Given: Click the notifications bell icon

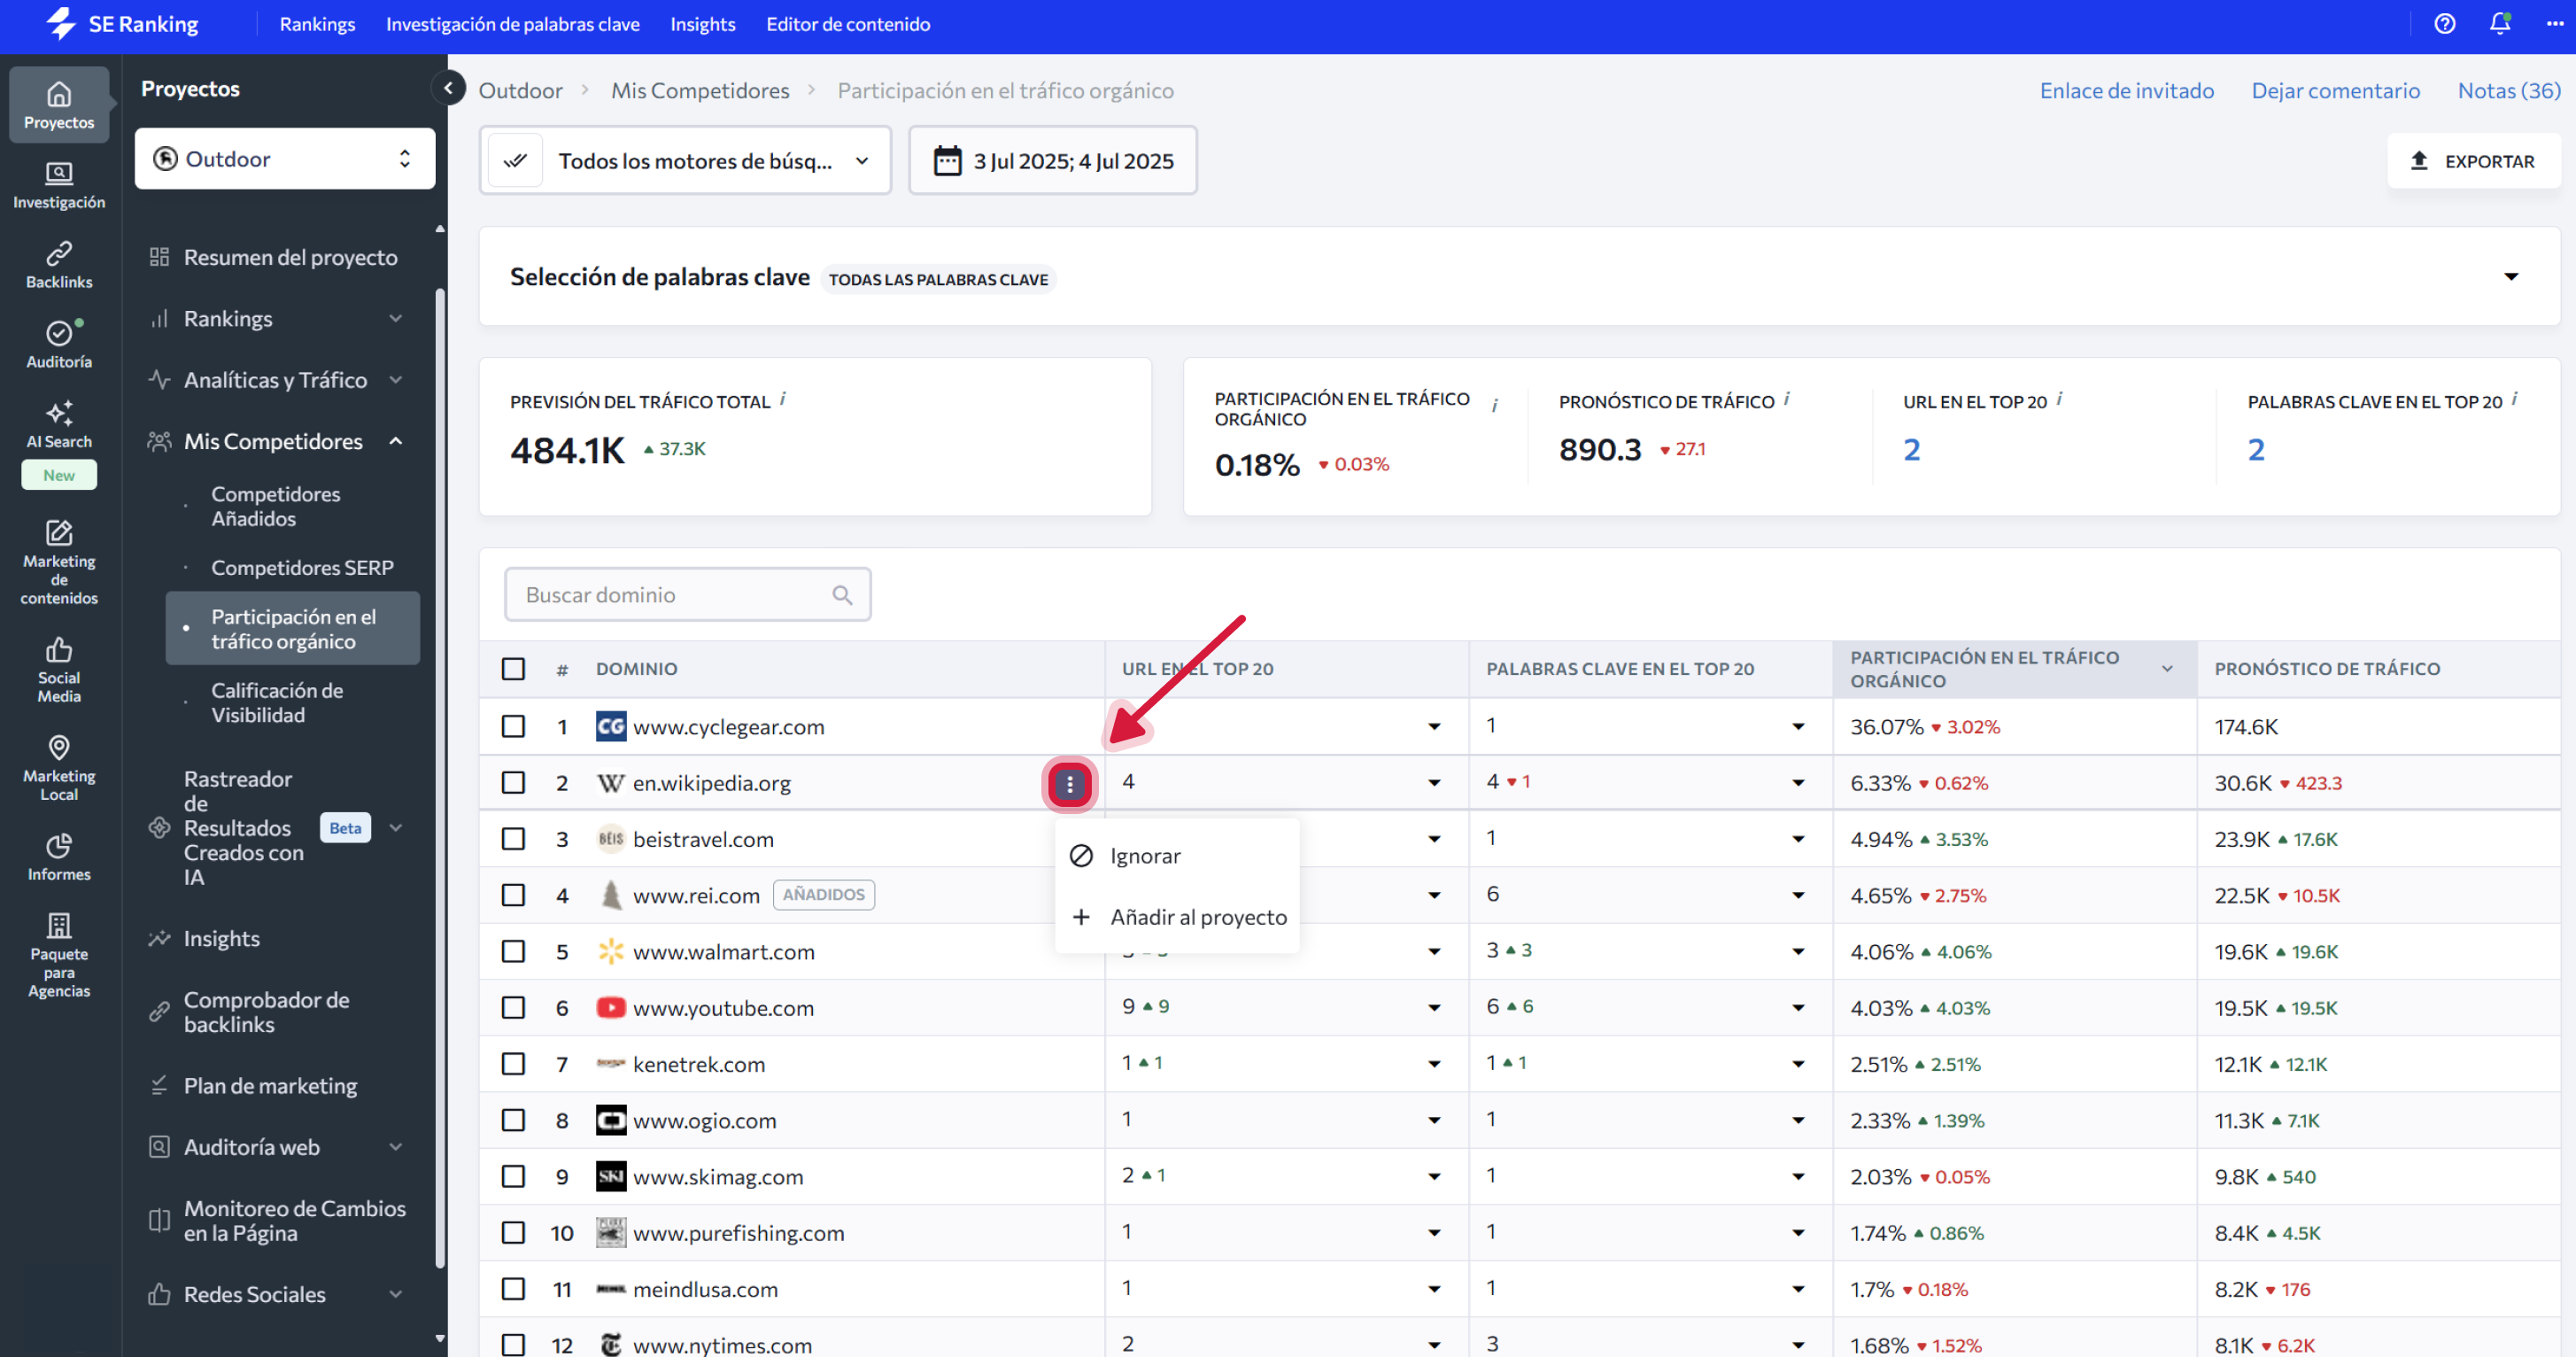Looking at the screenshot, I should click(x=2499, y=24).
